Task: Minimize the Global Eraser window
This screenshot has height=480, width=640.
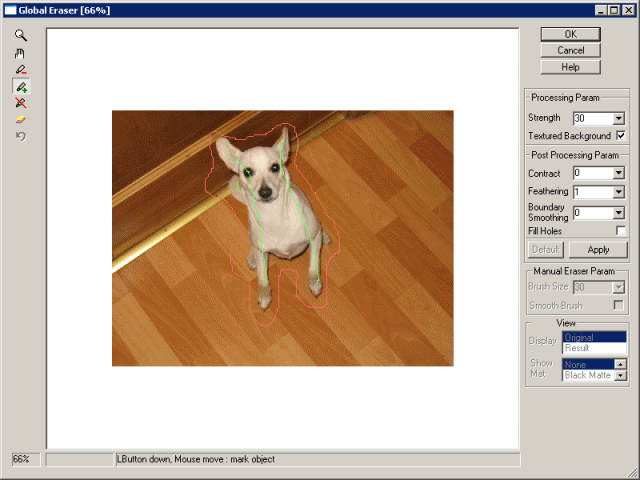Action: pos(600,10)
